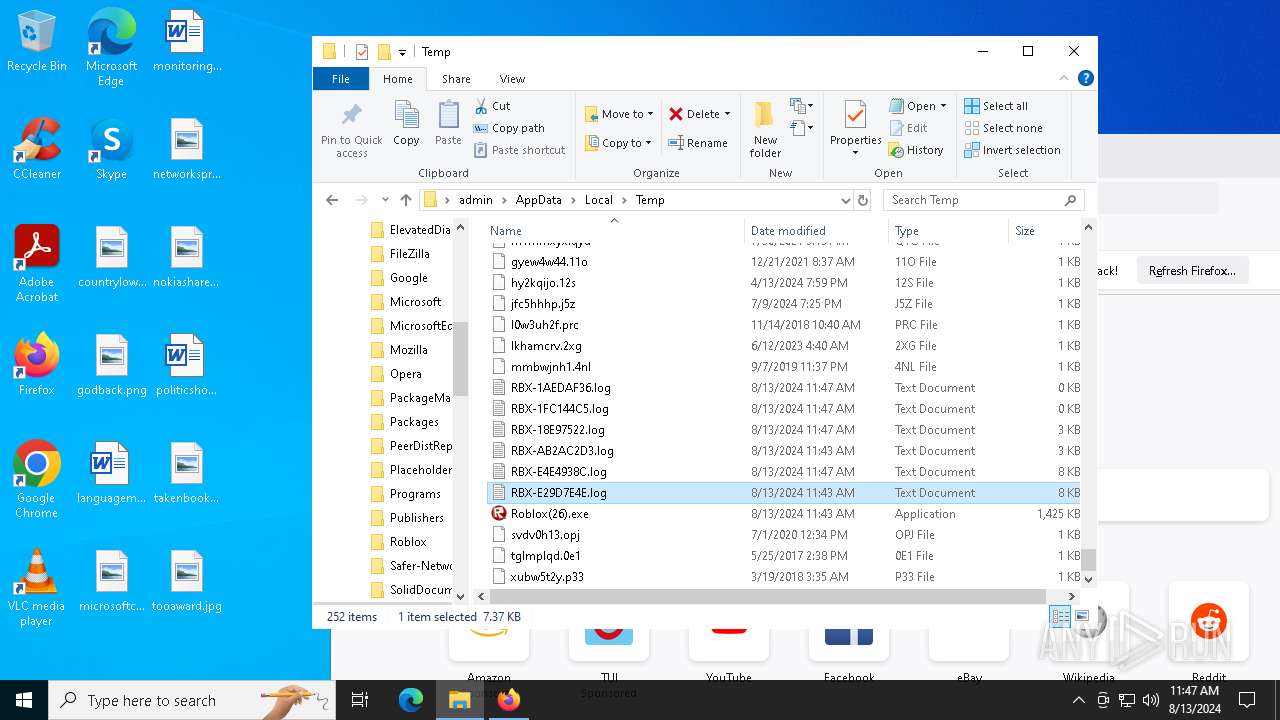
Task: Open Firefox from taskbar
Action: (x=509, y=700)
